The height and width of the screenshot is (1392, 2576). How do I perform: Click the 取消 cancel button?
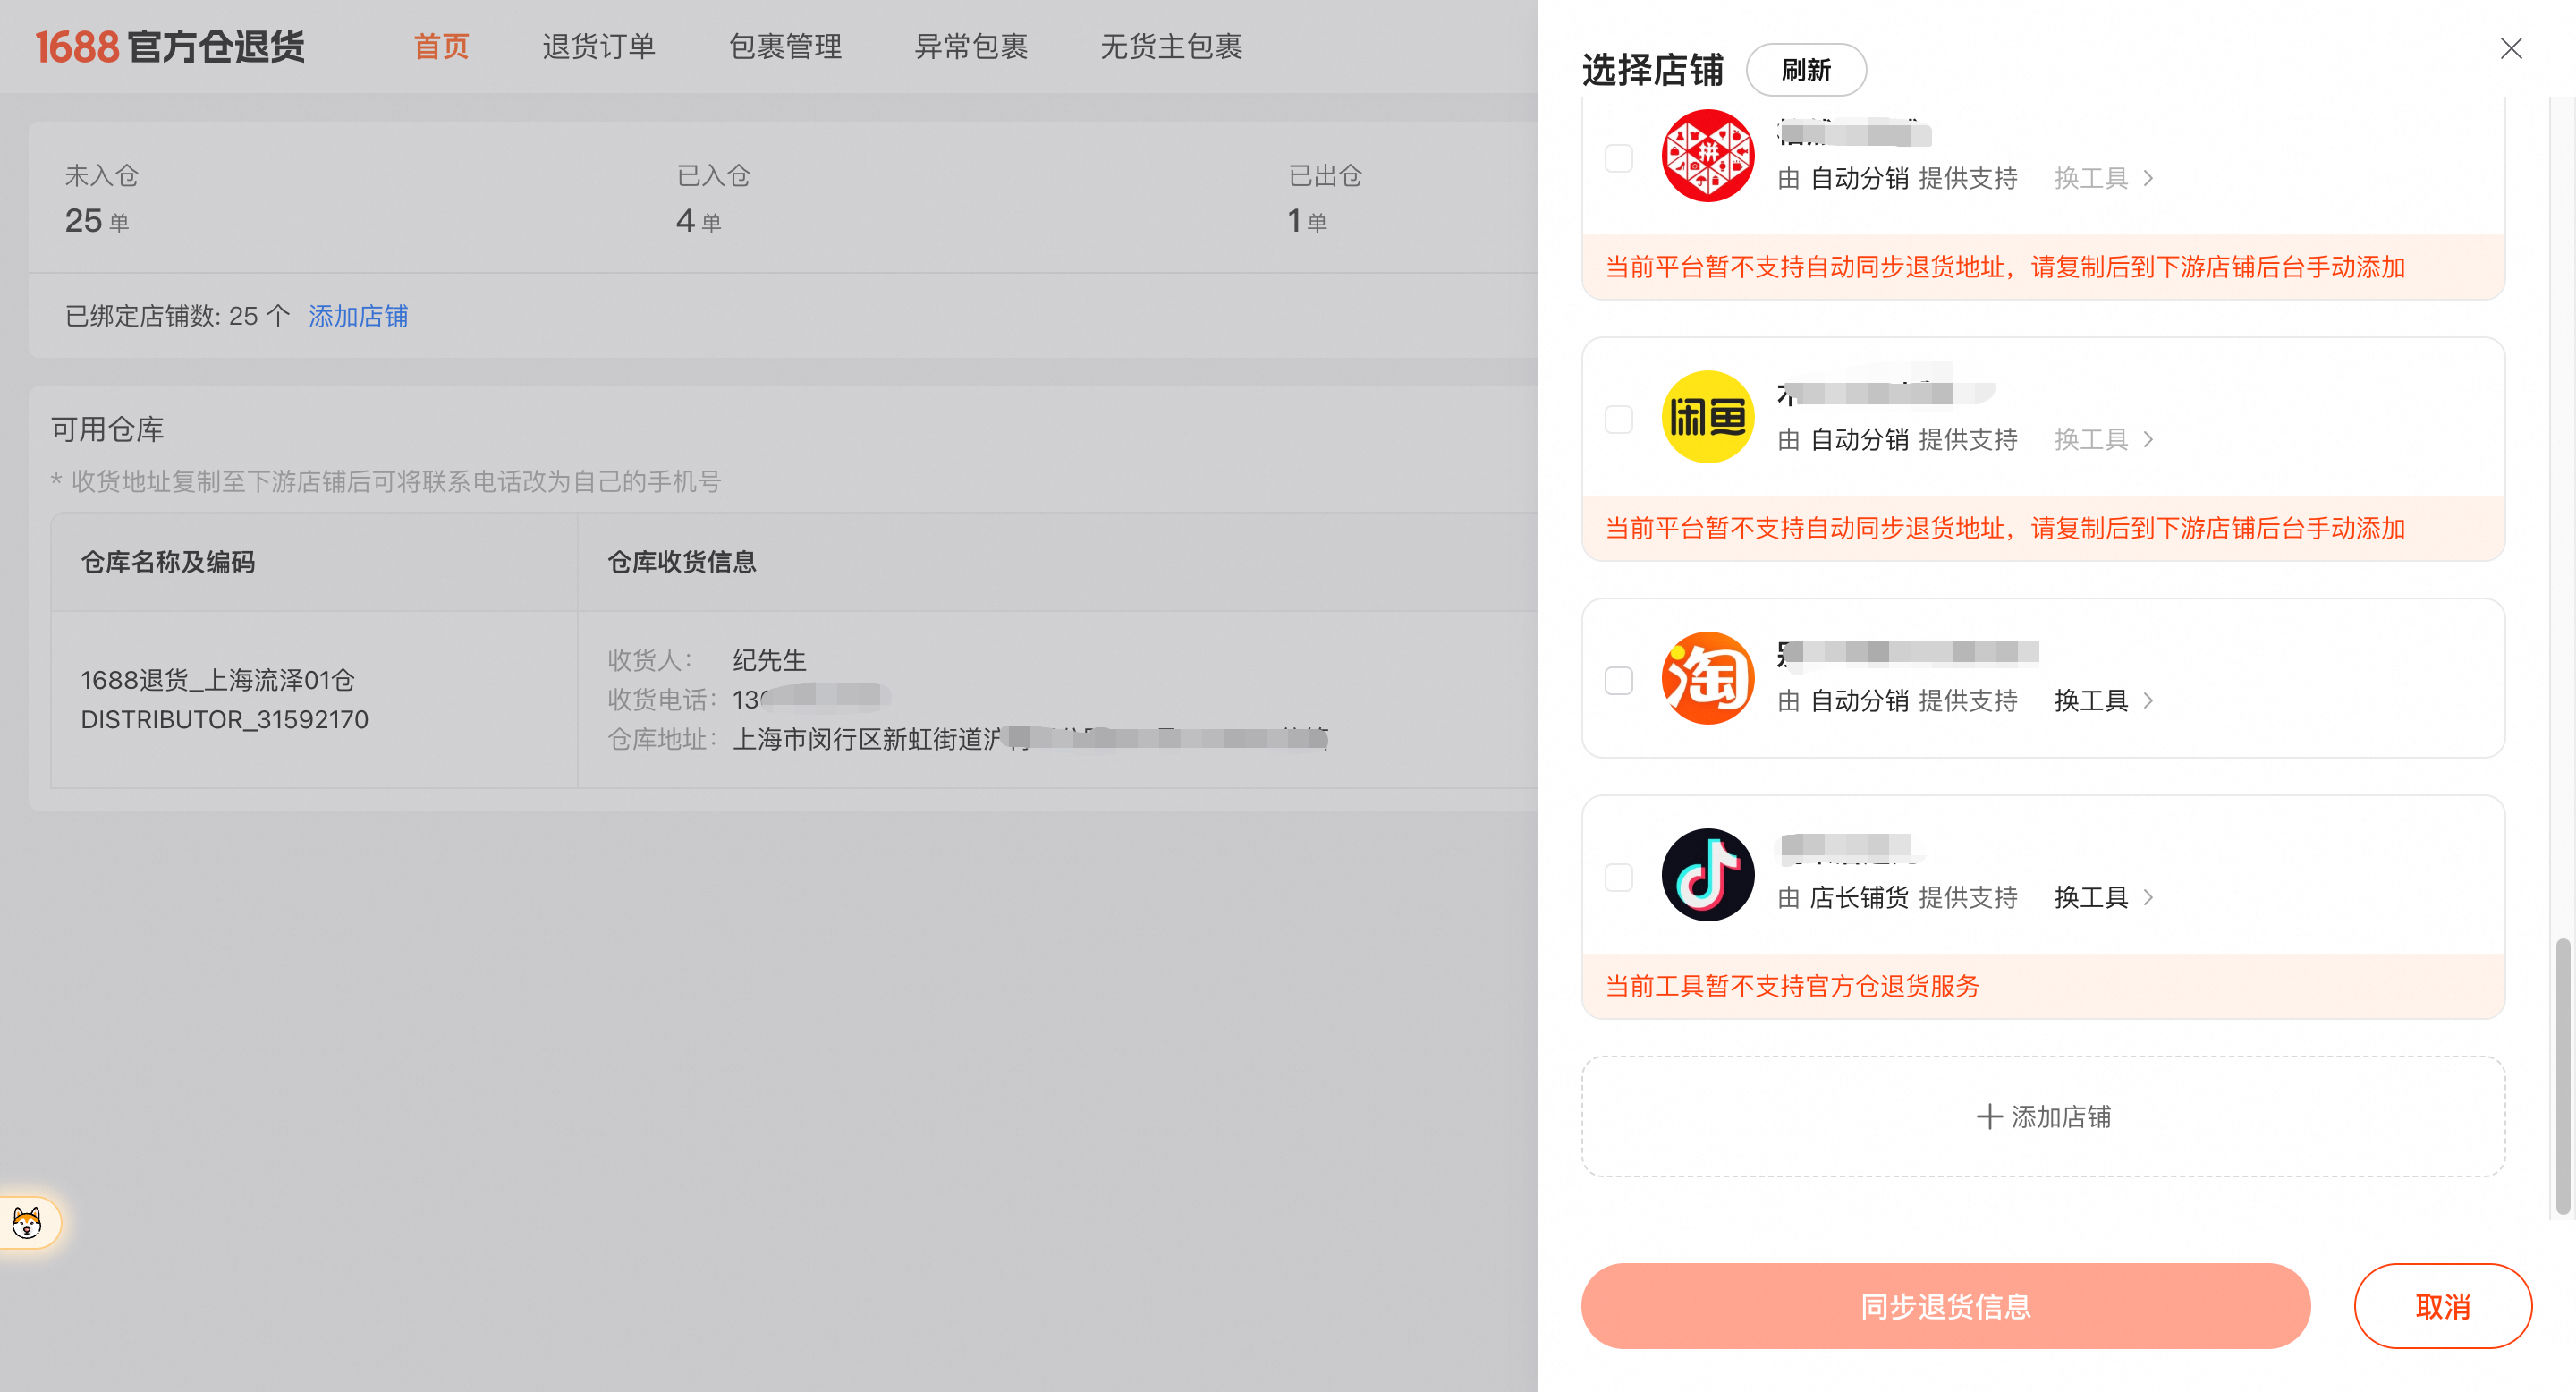pyautogui.click(x=2442, y=1306)
